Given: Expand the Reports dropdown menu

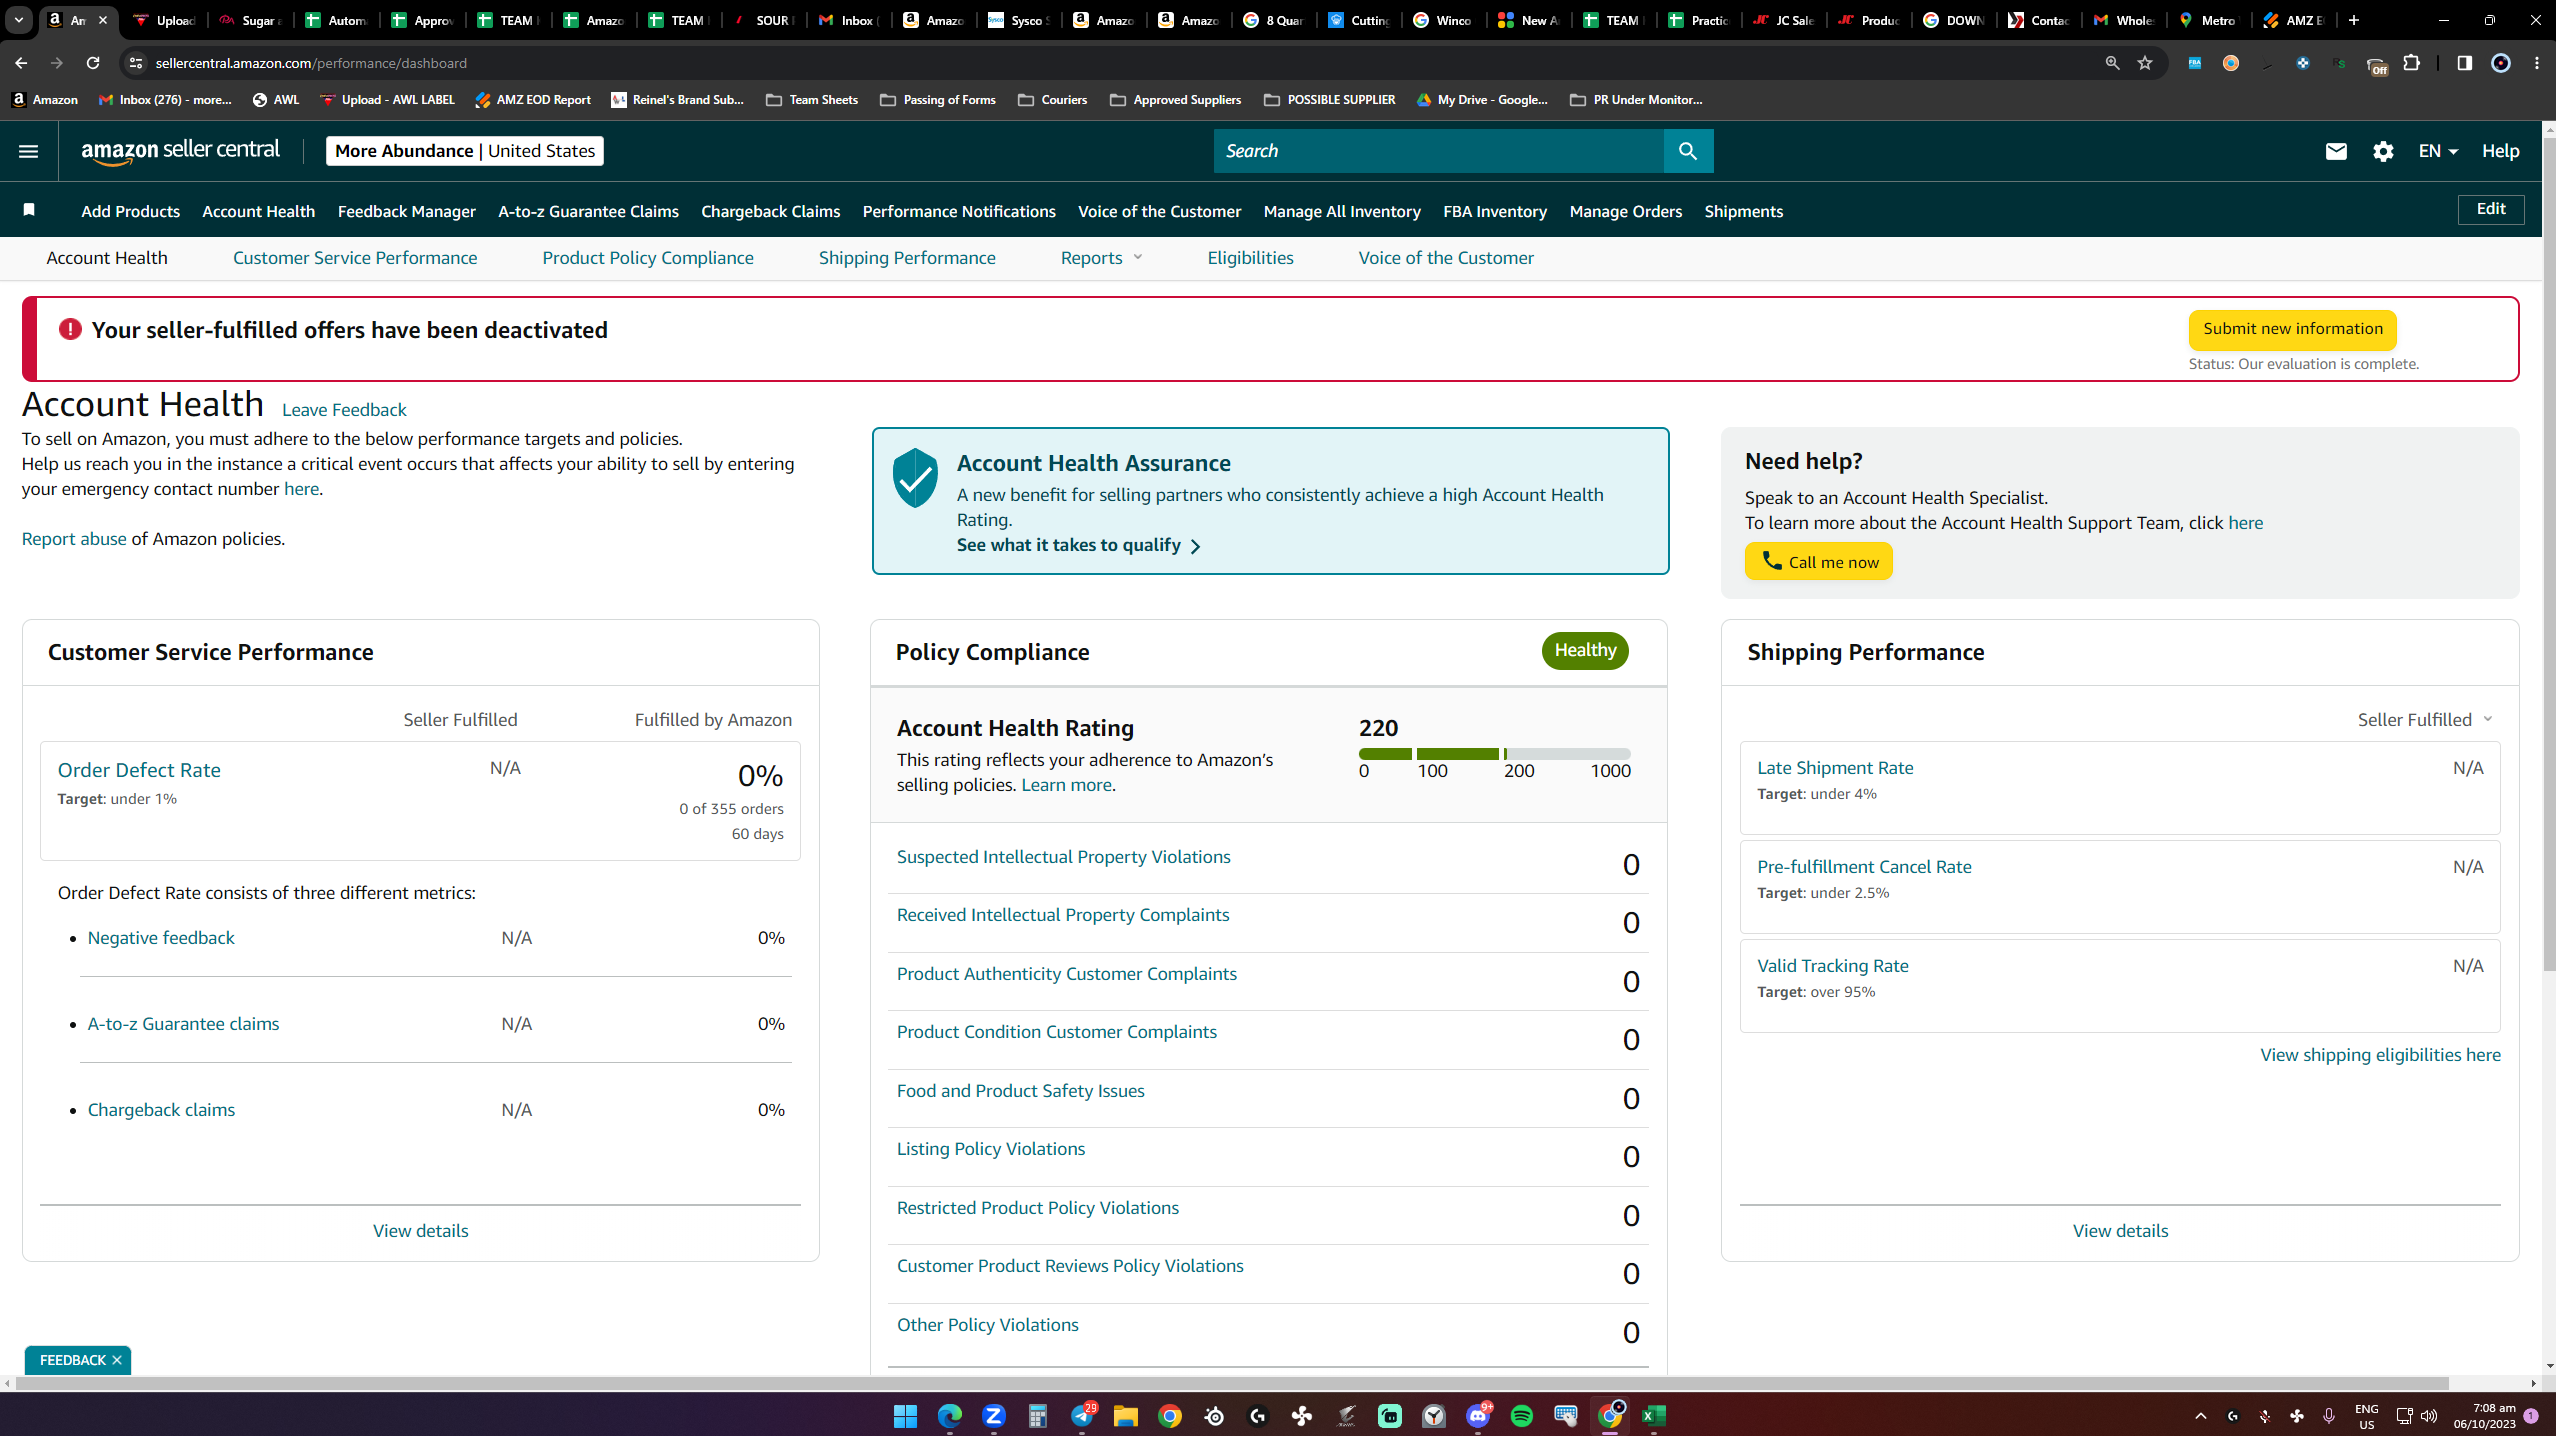Looking at the screenshot, I should [1101, 258].
